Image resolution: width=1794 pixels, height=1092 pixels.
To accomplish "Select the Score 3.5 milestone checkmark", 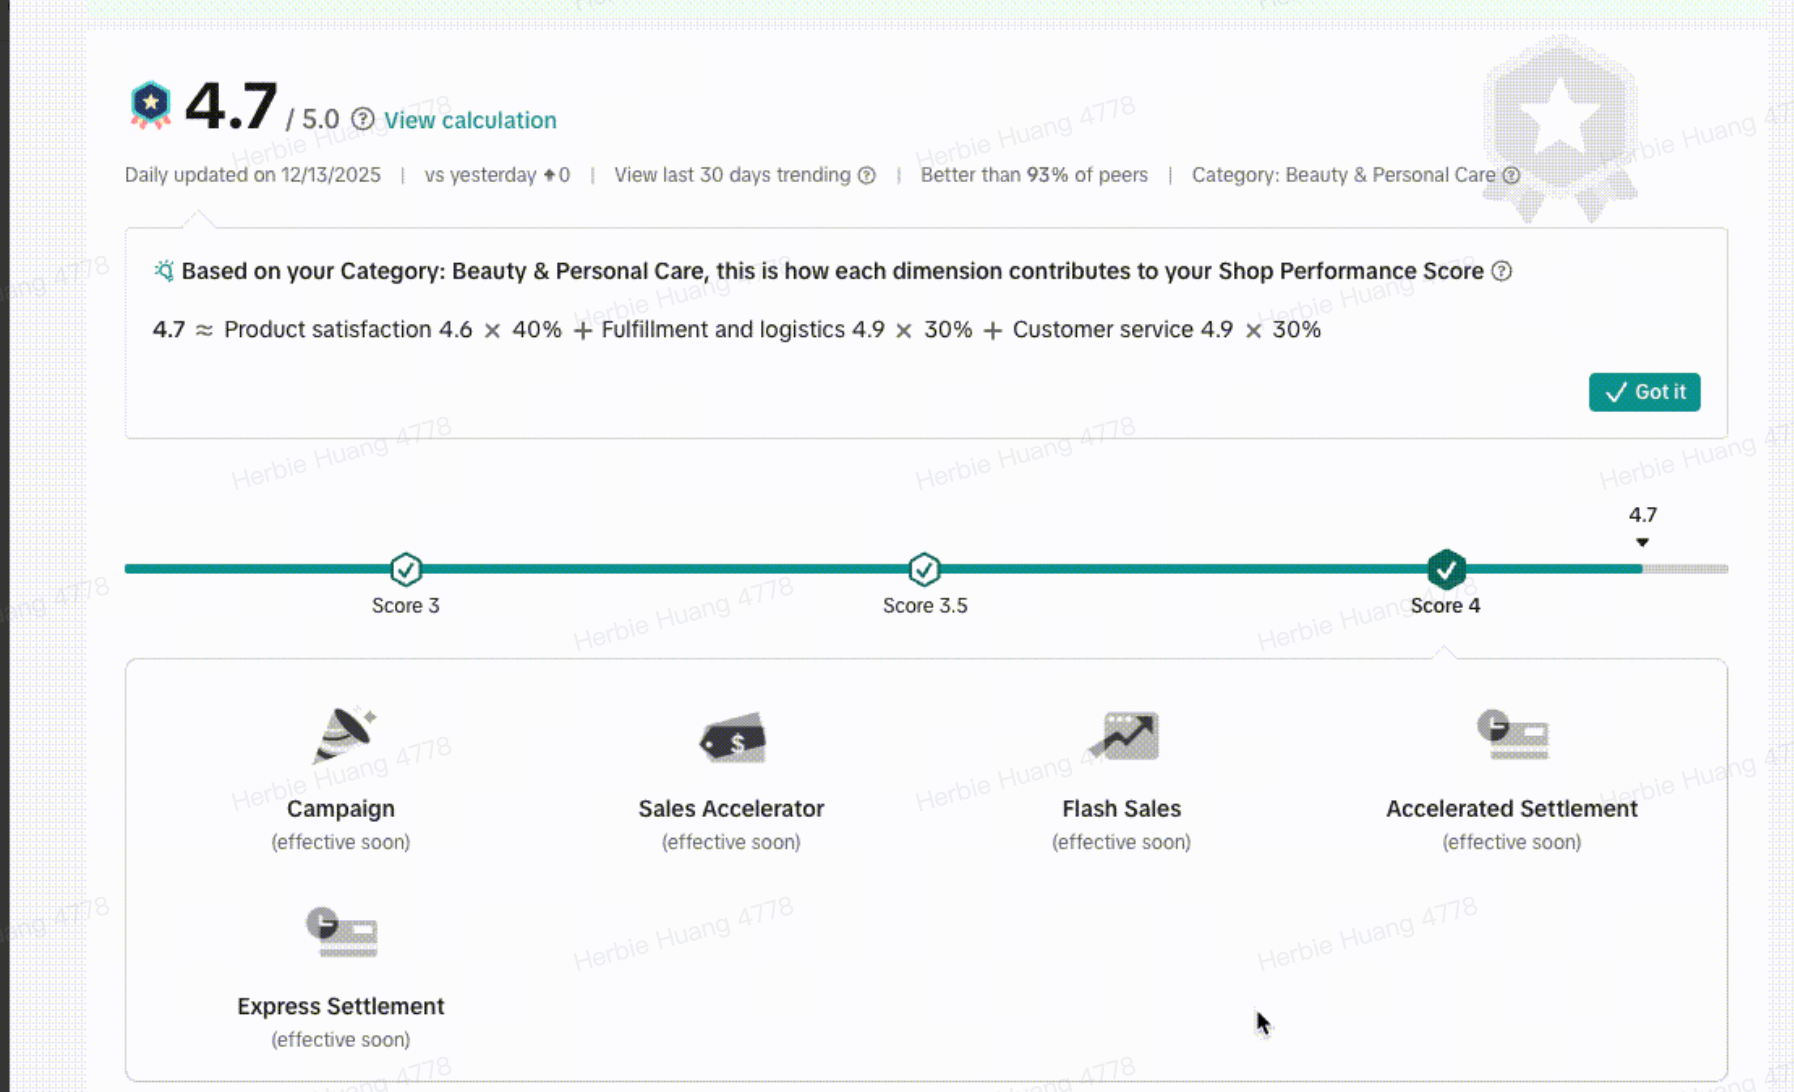I will (x=925, y=569).
